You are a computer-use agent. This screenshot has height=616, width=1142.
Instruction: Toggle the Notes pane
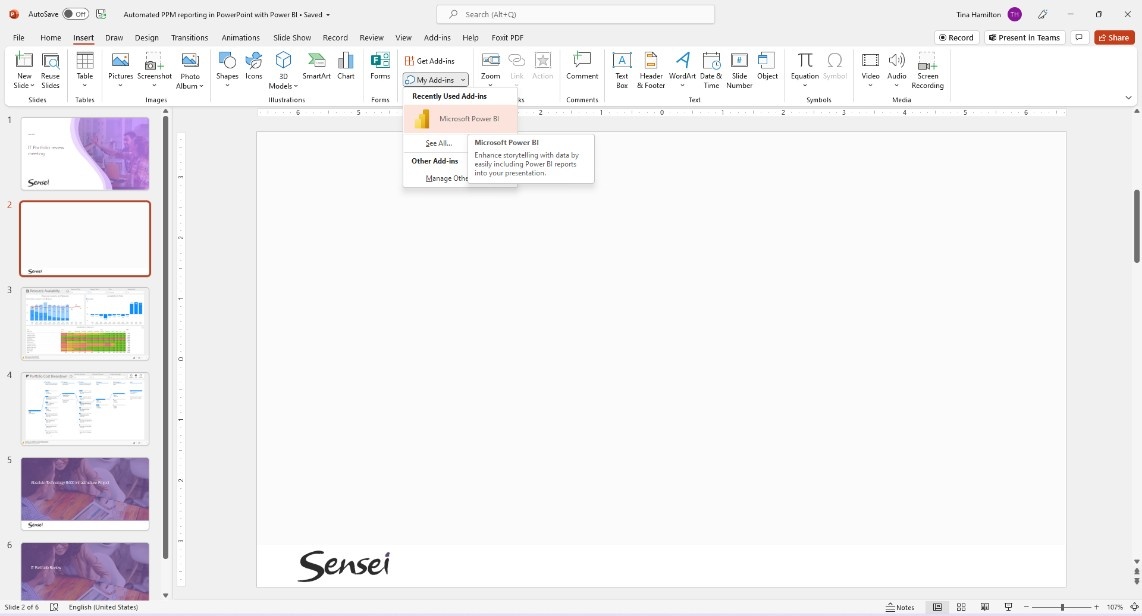click(x=900, y=607)
